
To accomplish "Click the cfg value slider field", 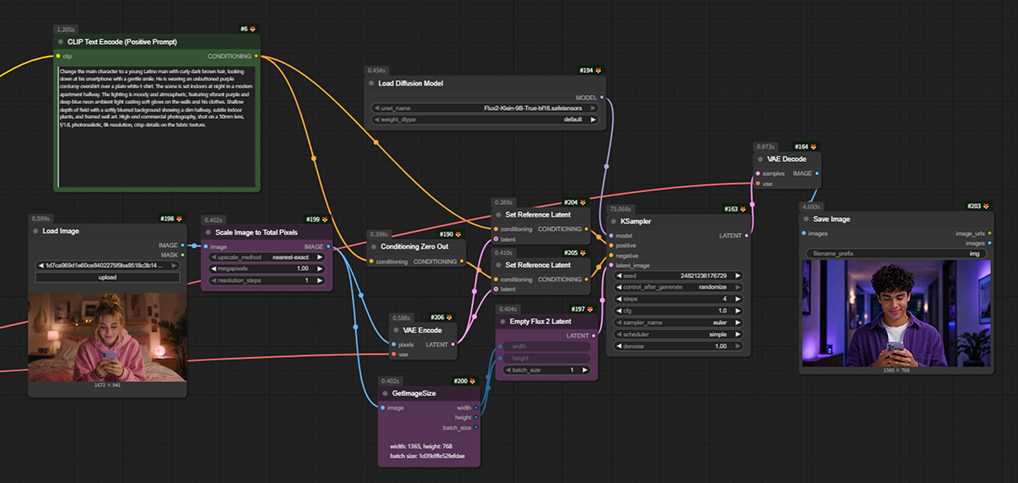I will 678,311.
